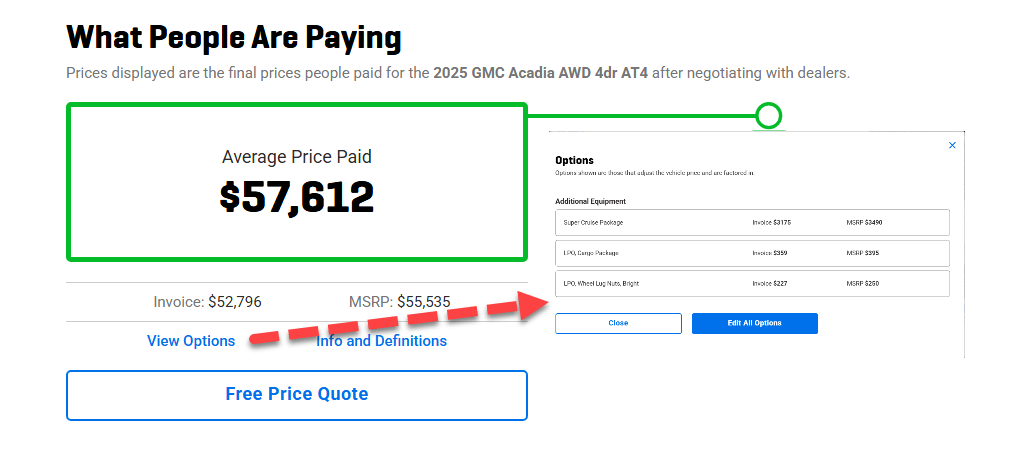Click Invoice $359 in Cargo Package row

770,253
